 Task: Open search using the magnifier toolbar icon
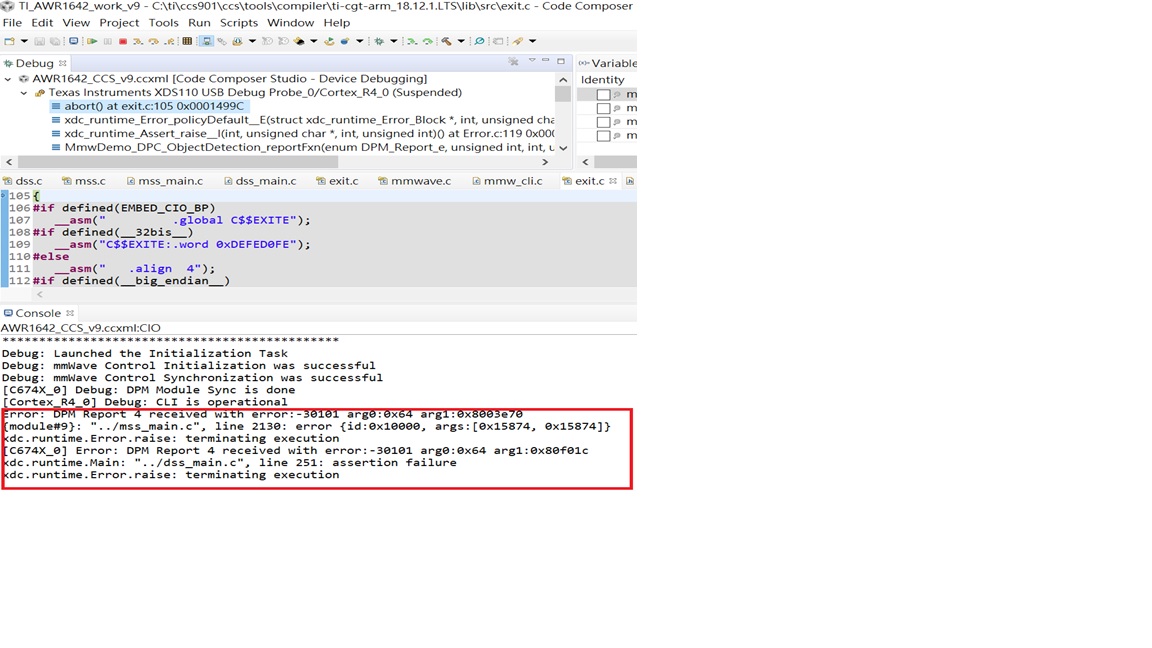pyautogui.click(x=479, y=41)
